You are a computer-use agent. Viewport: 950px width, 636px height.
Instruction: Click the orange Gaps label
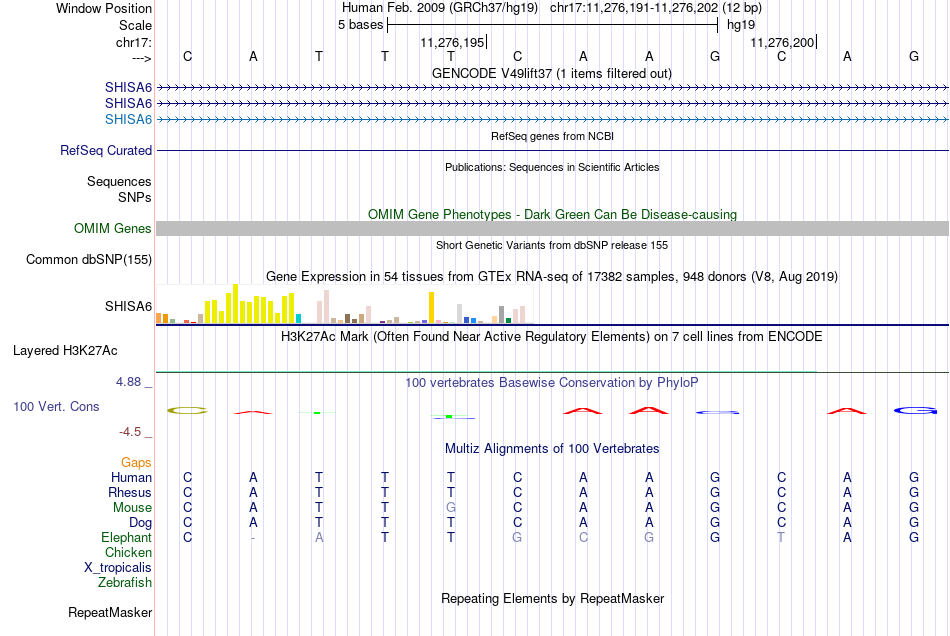point(136,463)
